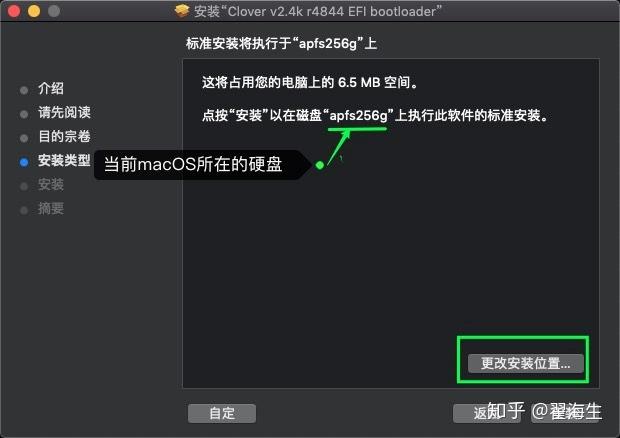Image resolution: width=620 pixels, height=438 pixels.
Task: Go back with the 返回 button
Action: (x=487, y=413)
